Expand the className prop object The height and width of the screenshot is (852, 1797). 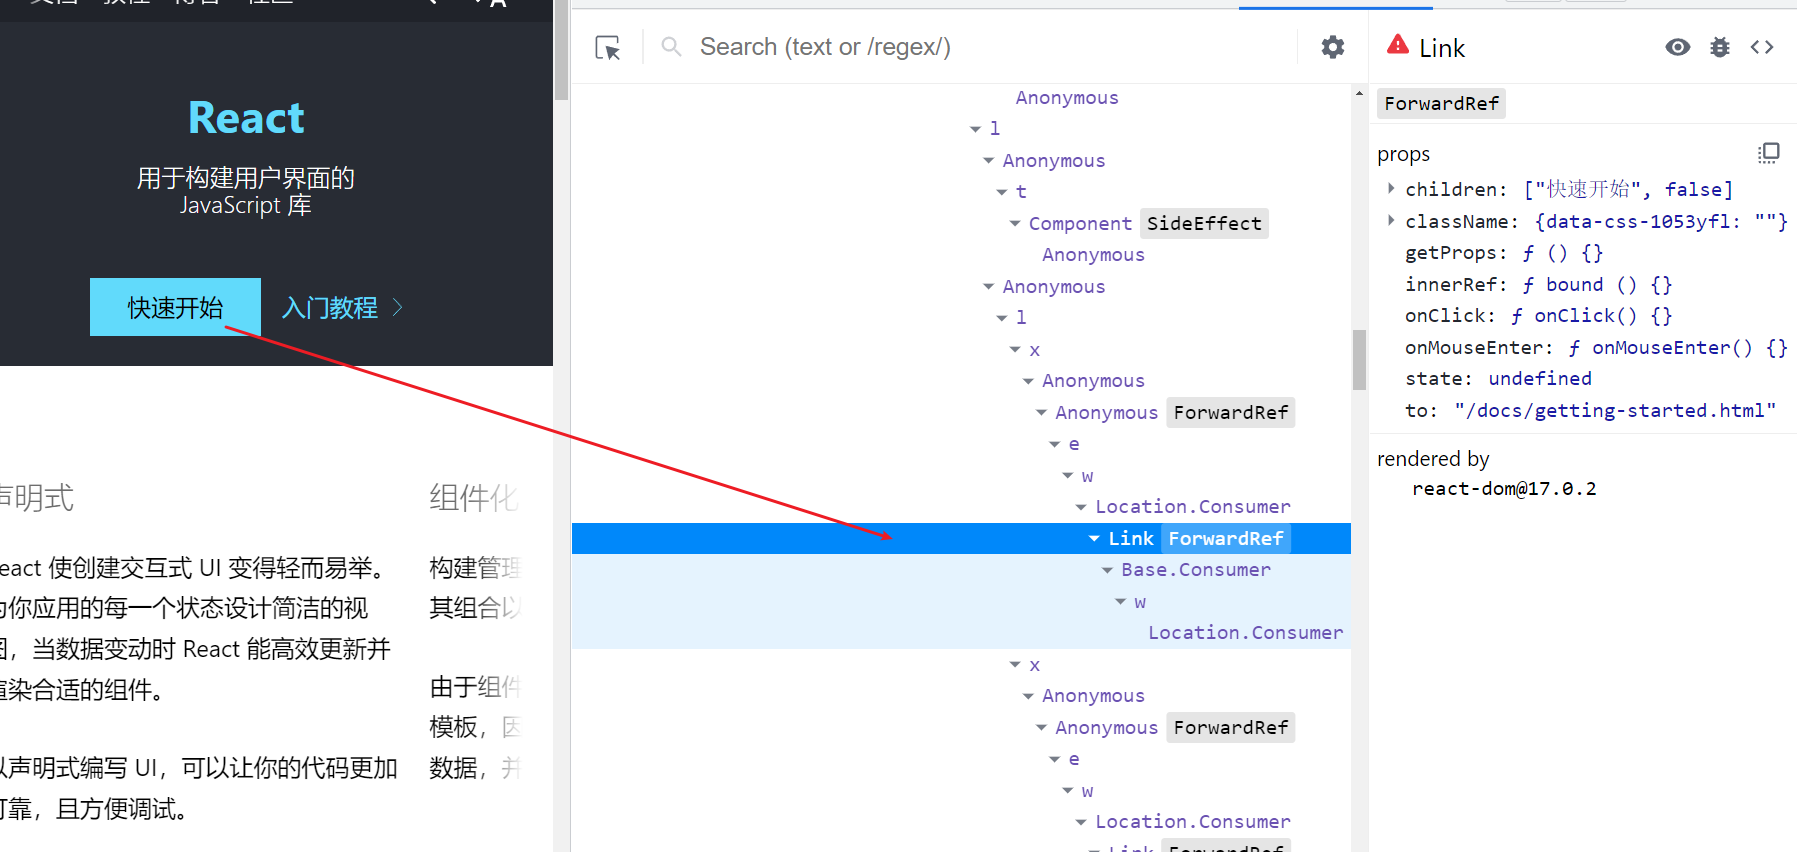pos(1391,220)
